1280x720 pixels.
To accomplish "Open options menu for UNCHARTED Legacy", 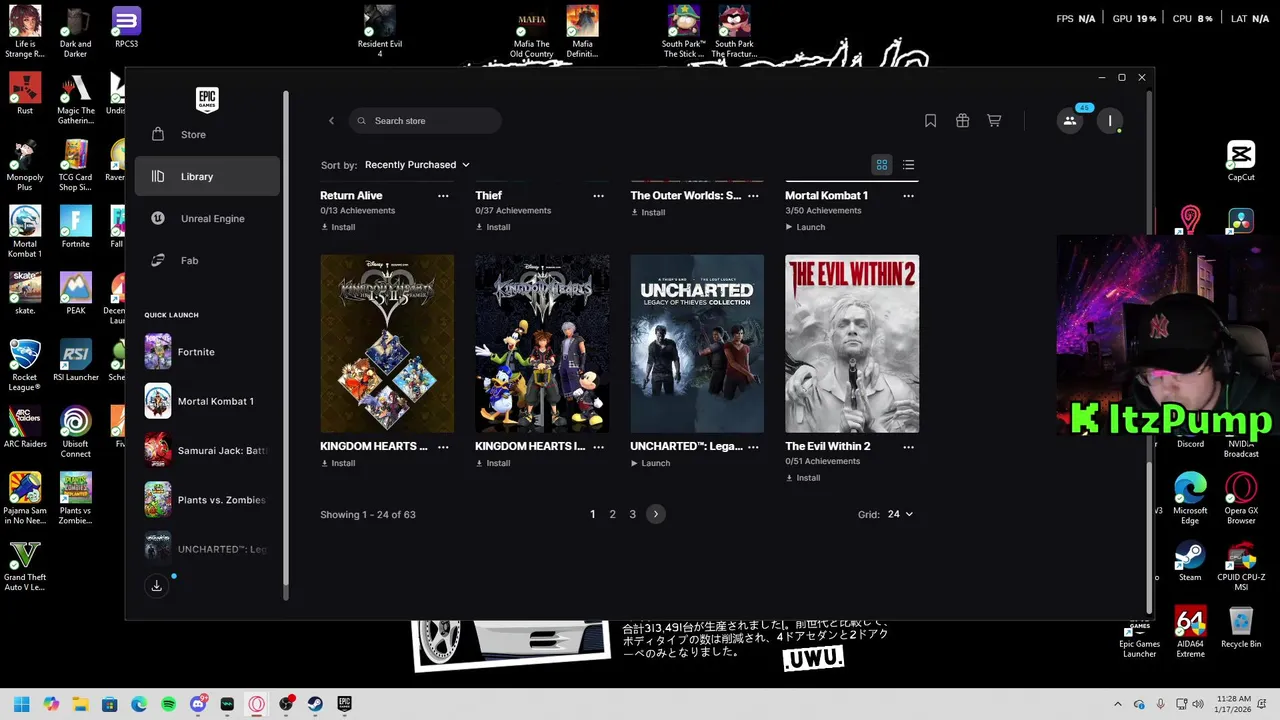I will [x=753, y=447].
